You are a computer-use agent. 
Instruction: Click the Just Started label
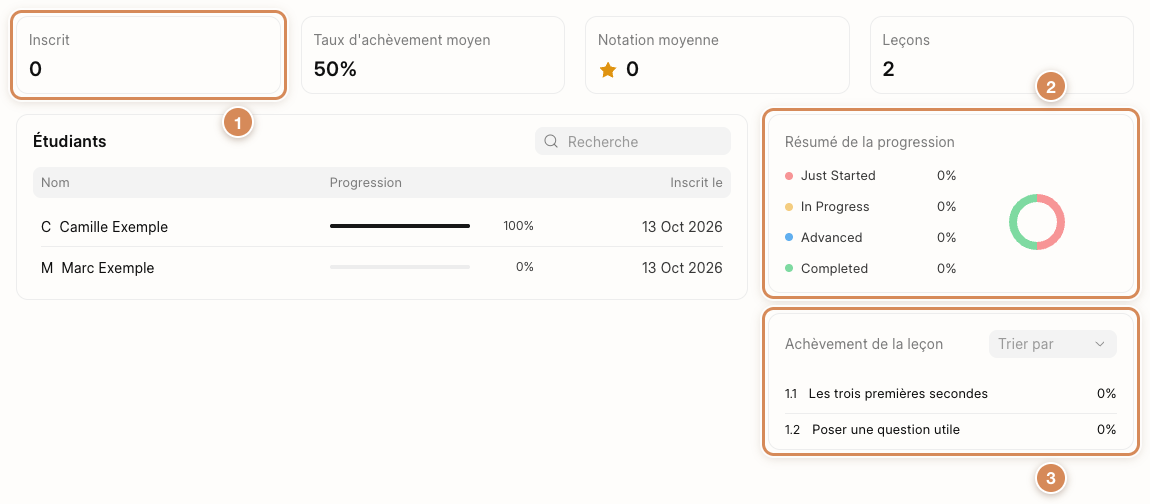[838, 176]
